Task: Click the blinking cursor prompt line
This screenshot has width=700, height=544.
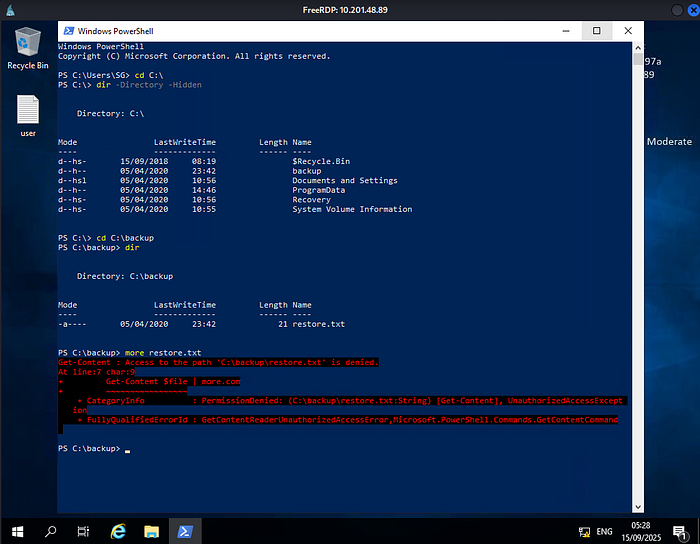Action: pyautogui.click(x=94, y=448)
